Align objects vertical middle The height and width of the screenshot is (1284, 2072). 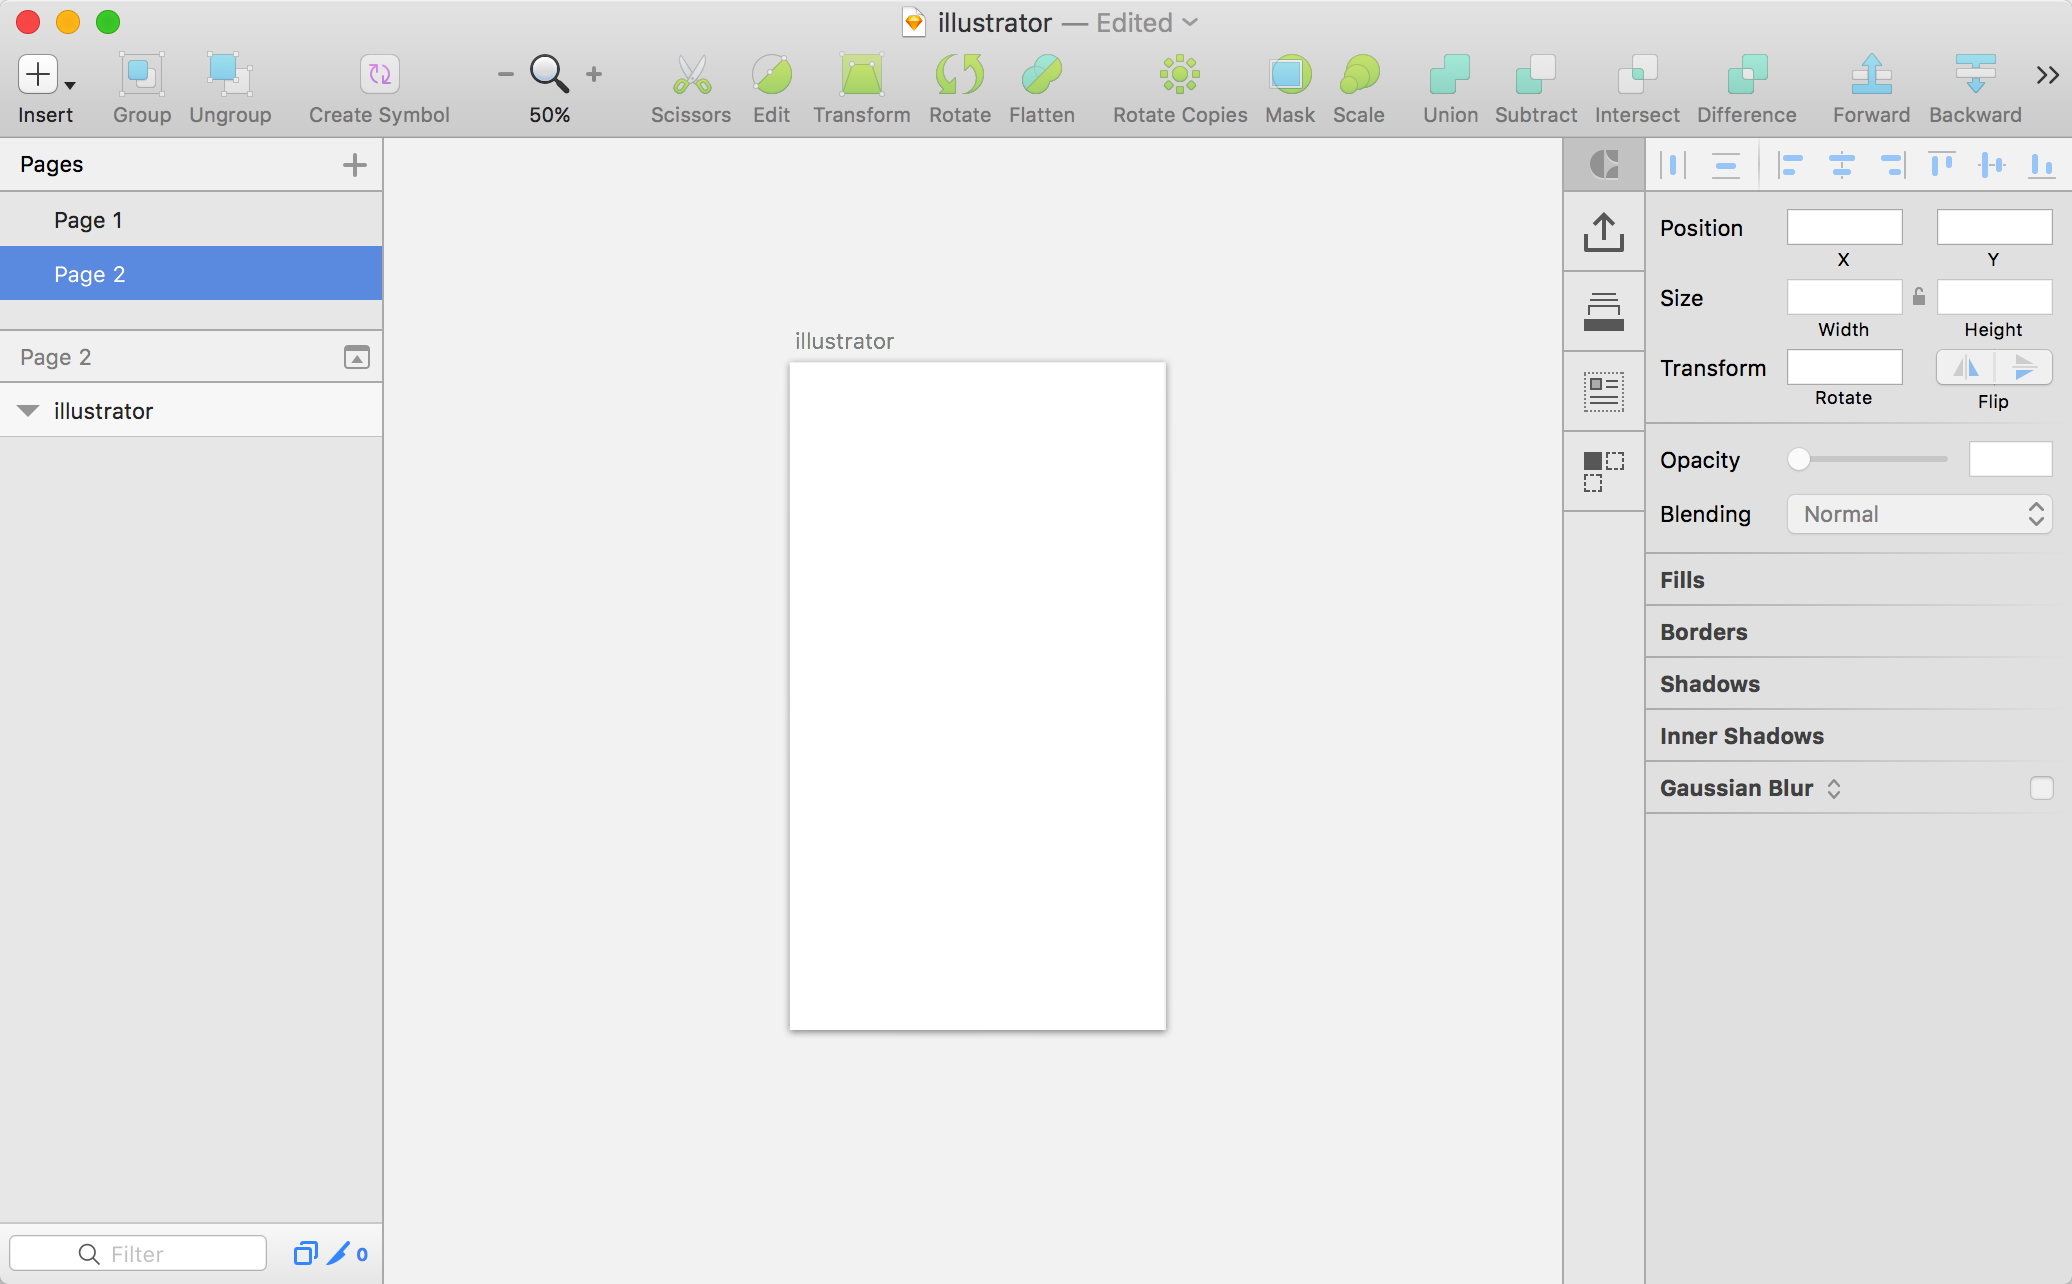(1992, 165)
